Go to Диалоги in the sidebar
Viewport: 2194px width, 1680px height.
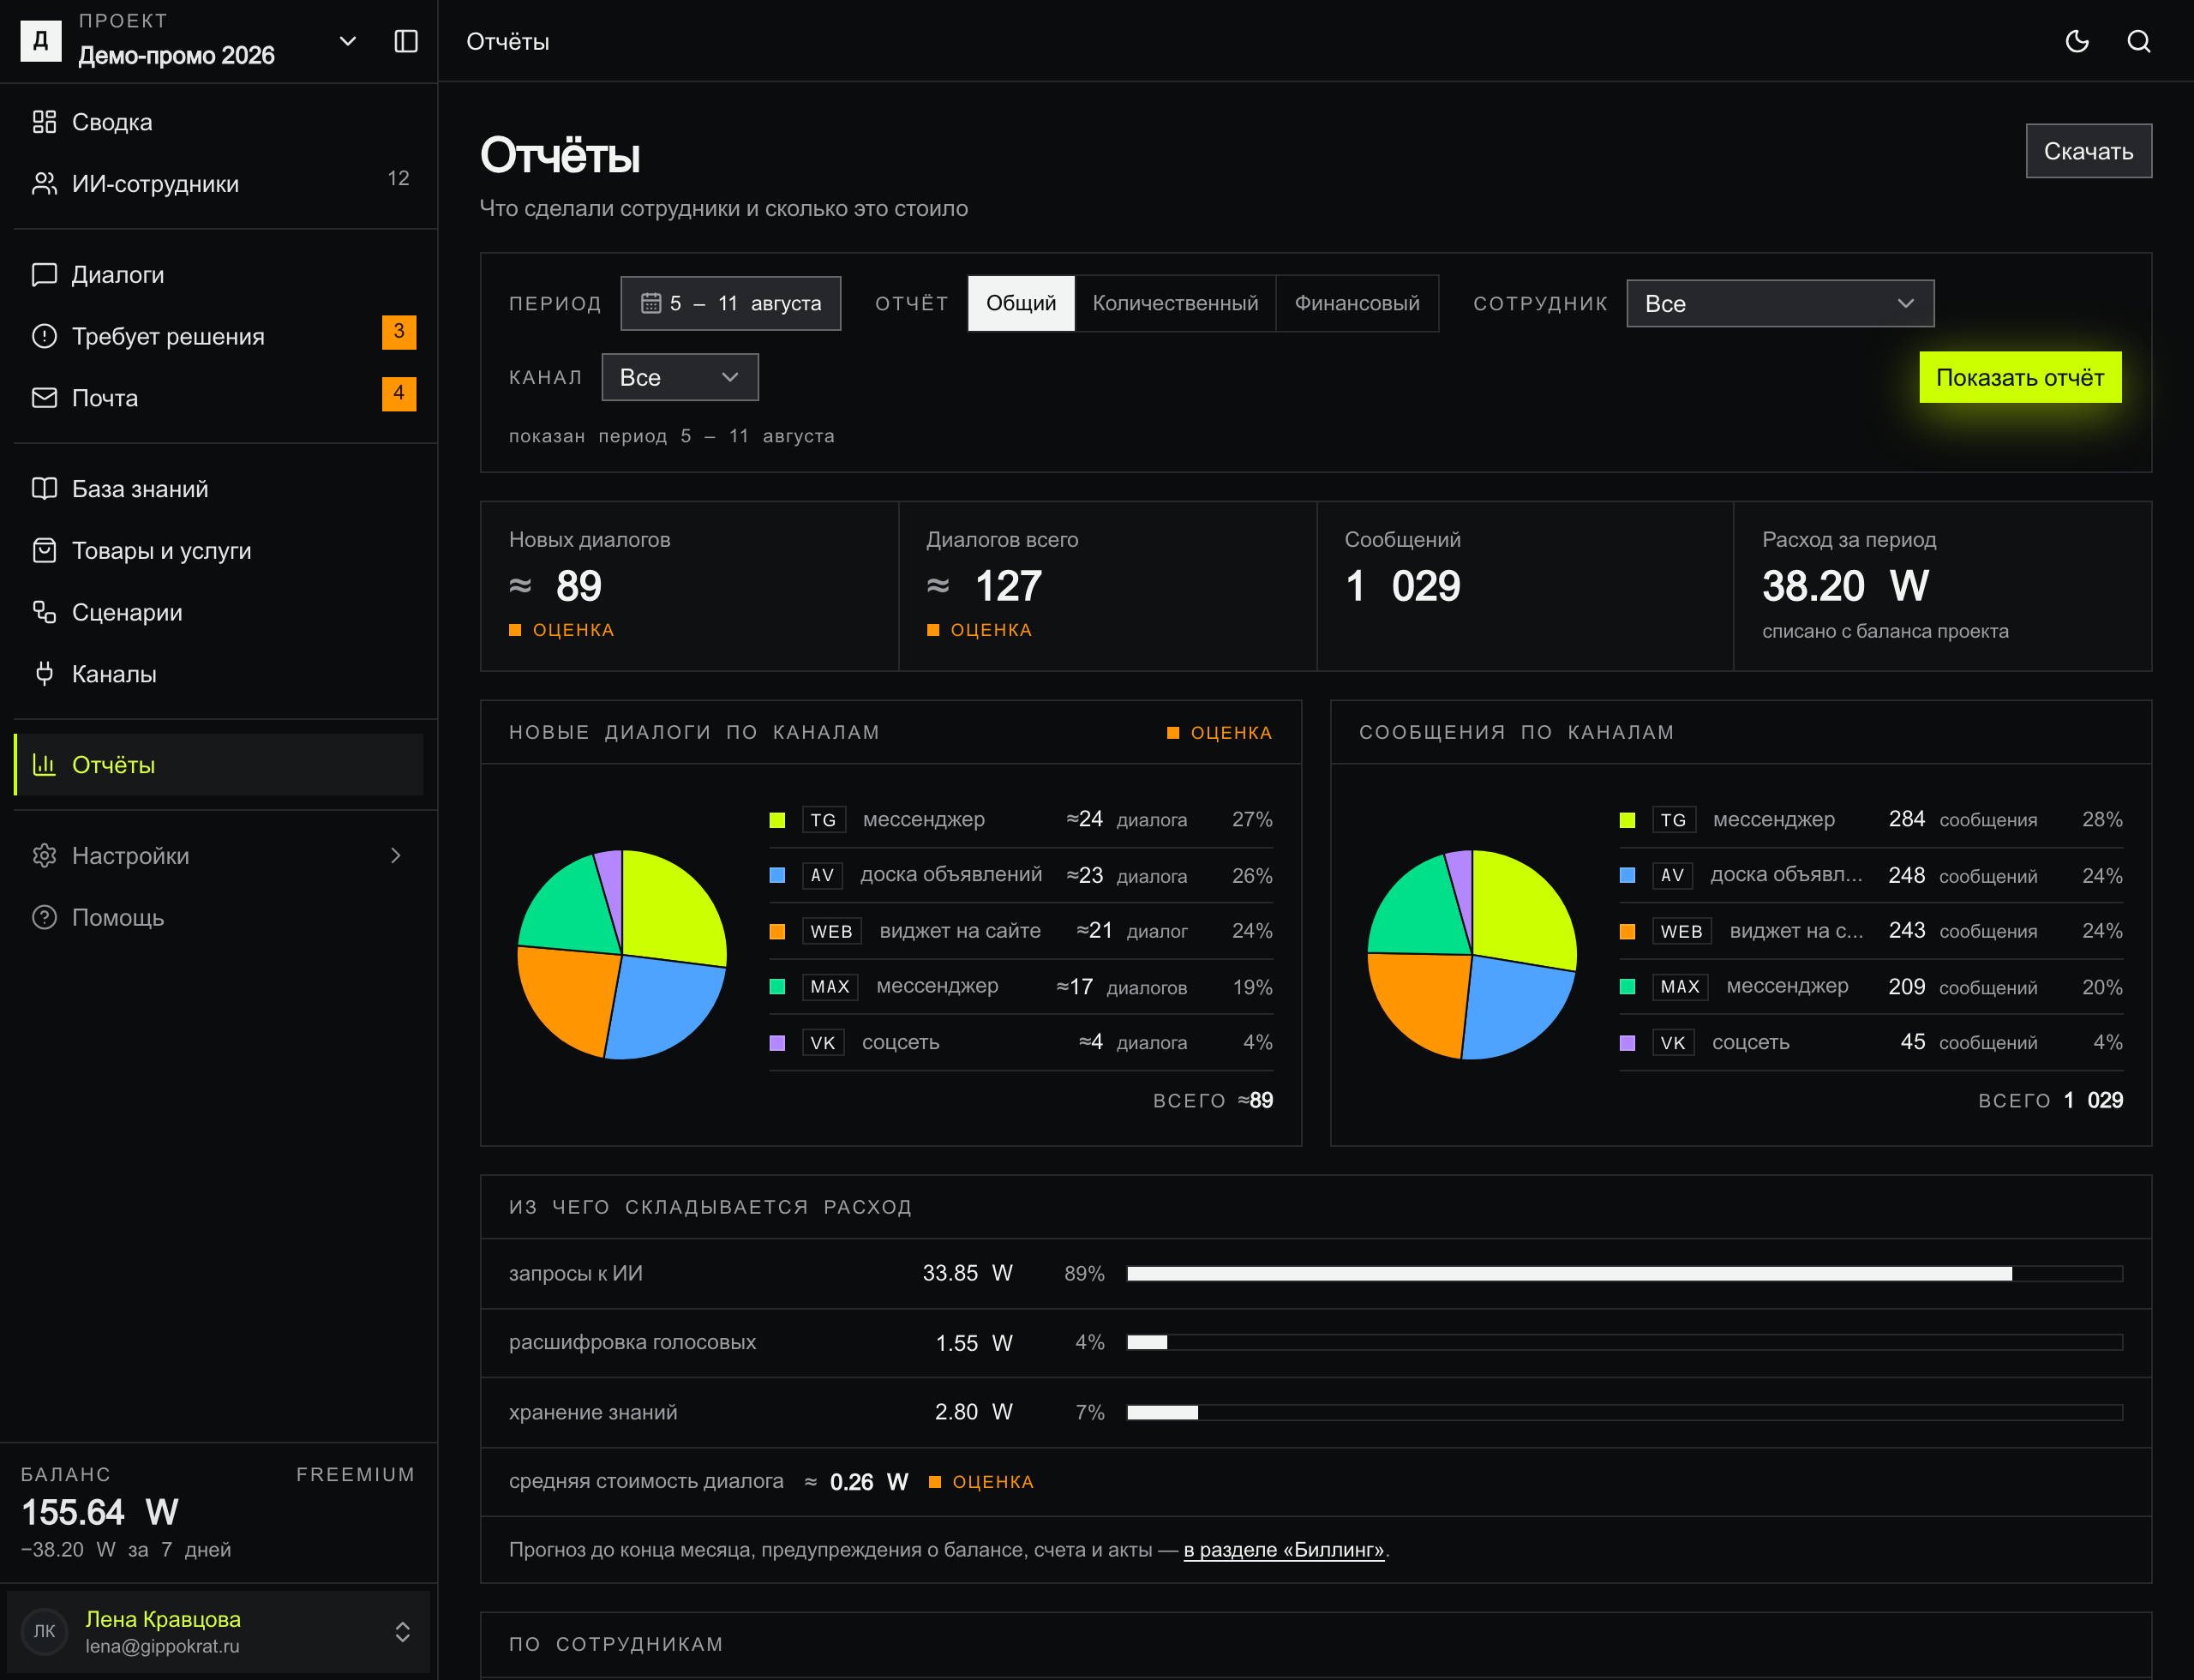[x=219, y=275]
